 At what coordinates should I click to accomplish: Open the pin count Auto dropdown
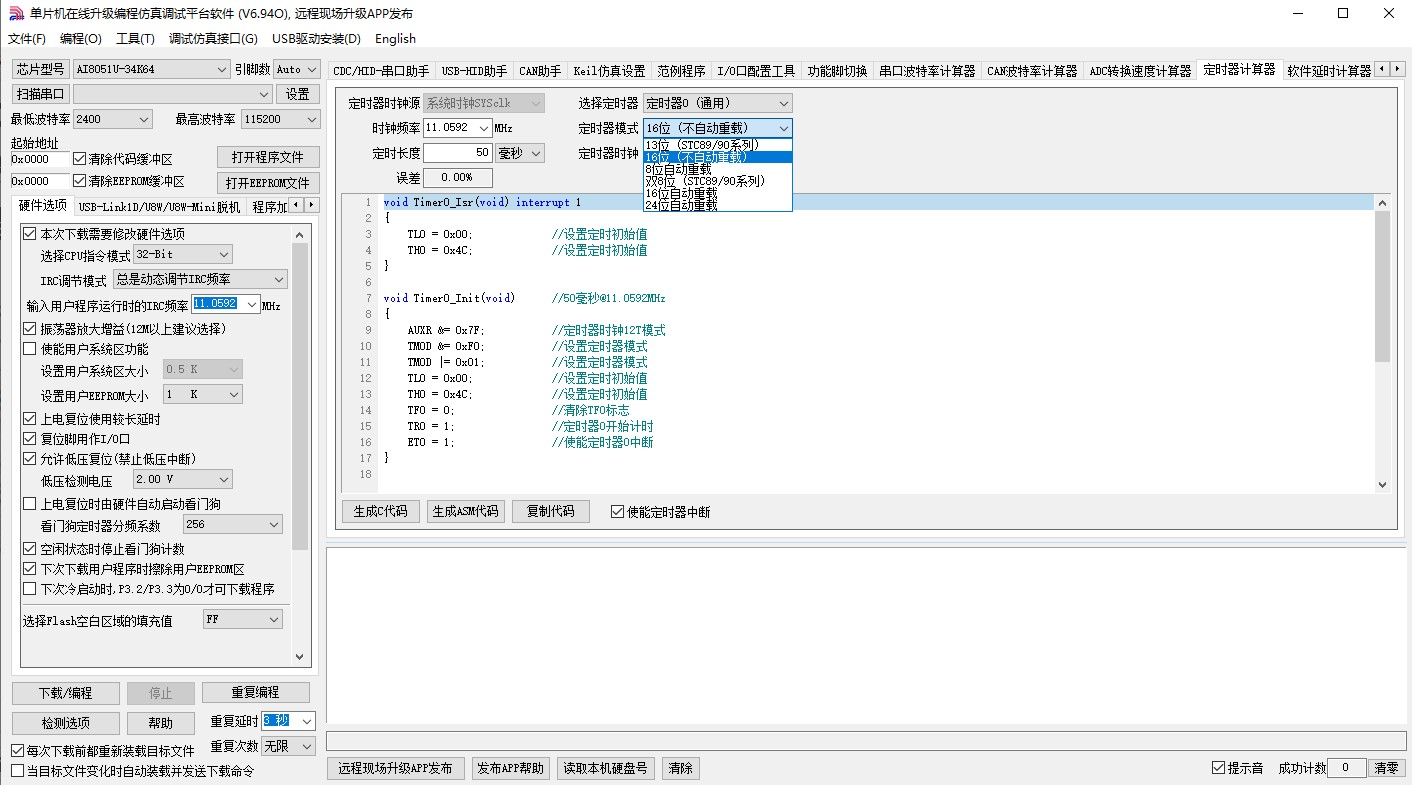tap(297, 69)
